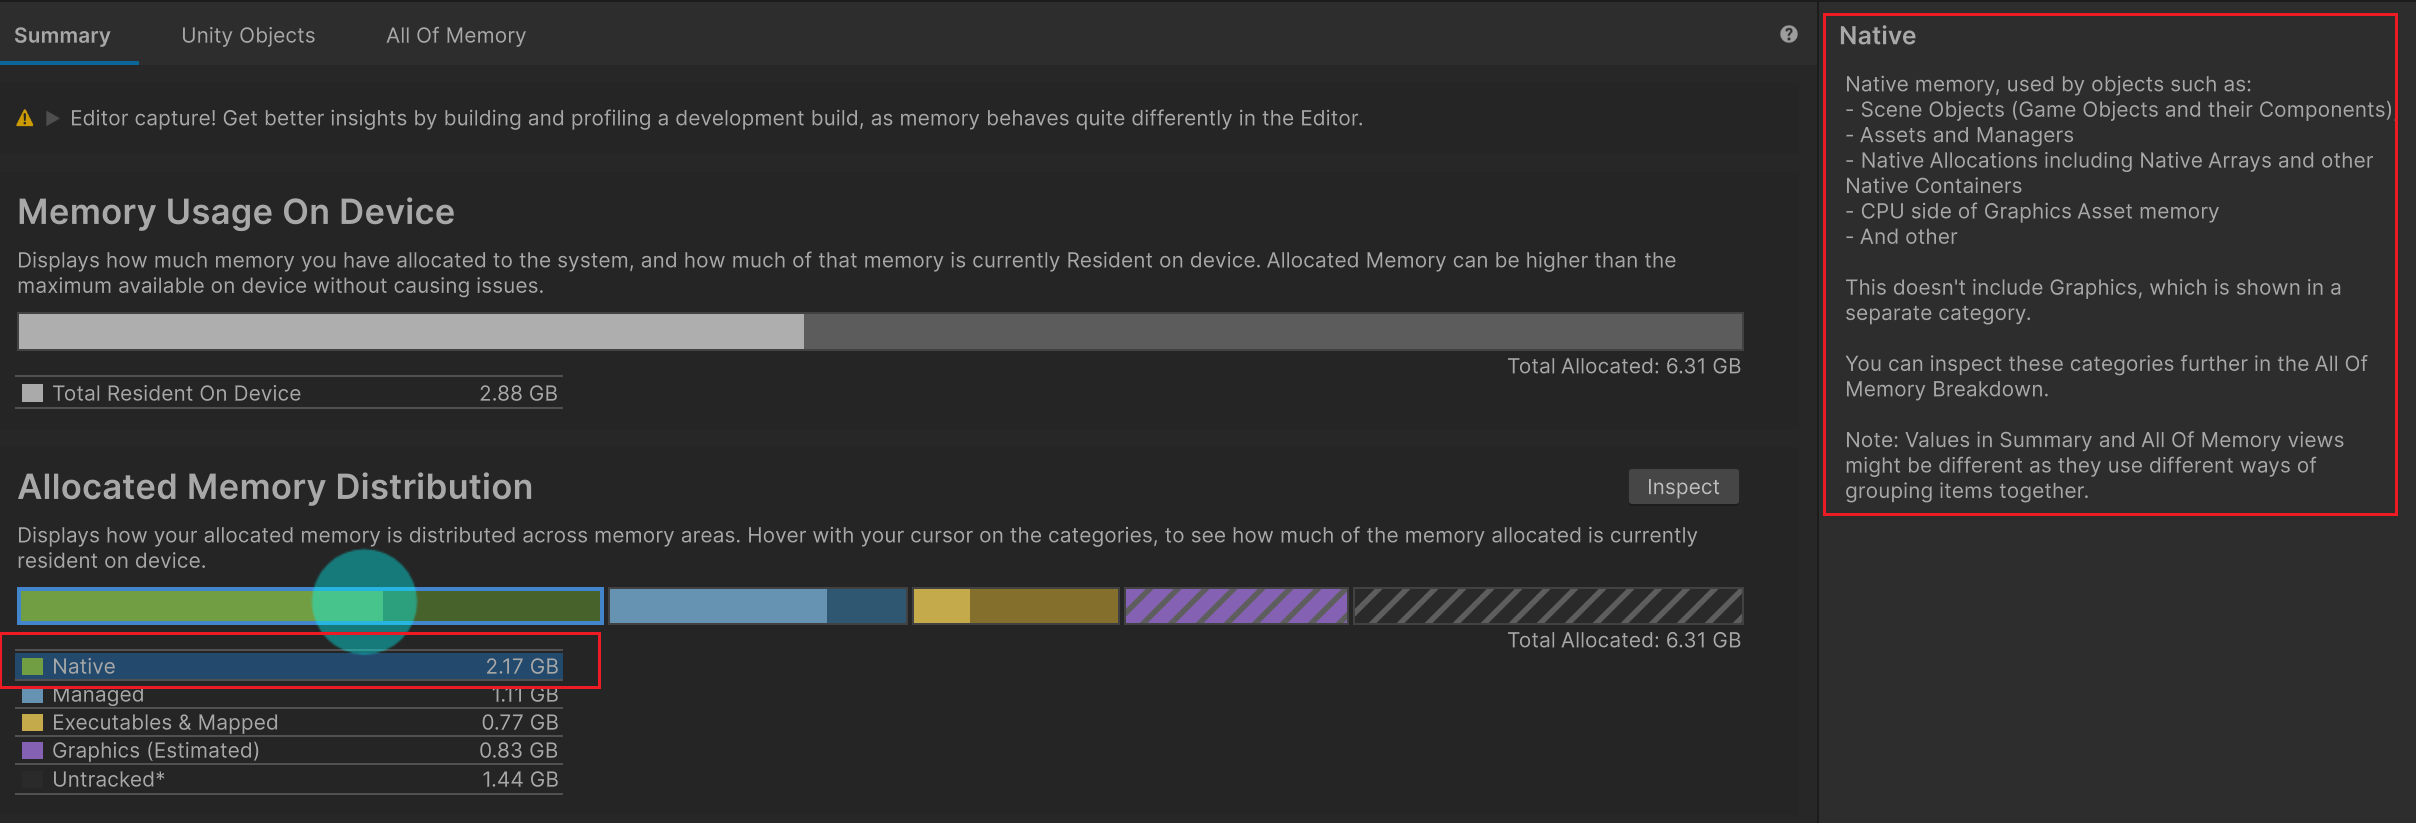Select the Native row in the legend
2416x823 pixels.
click(x=290, y=667)
